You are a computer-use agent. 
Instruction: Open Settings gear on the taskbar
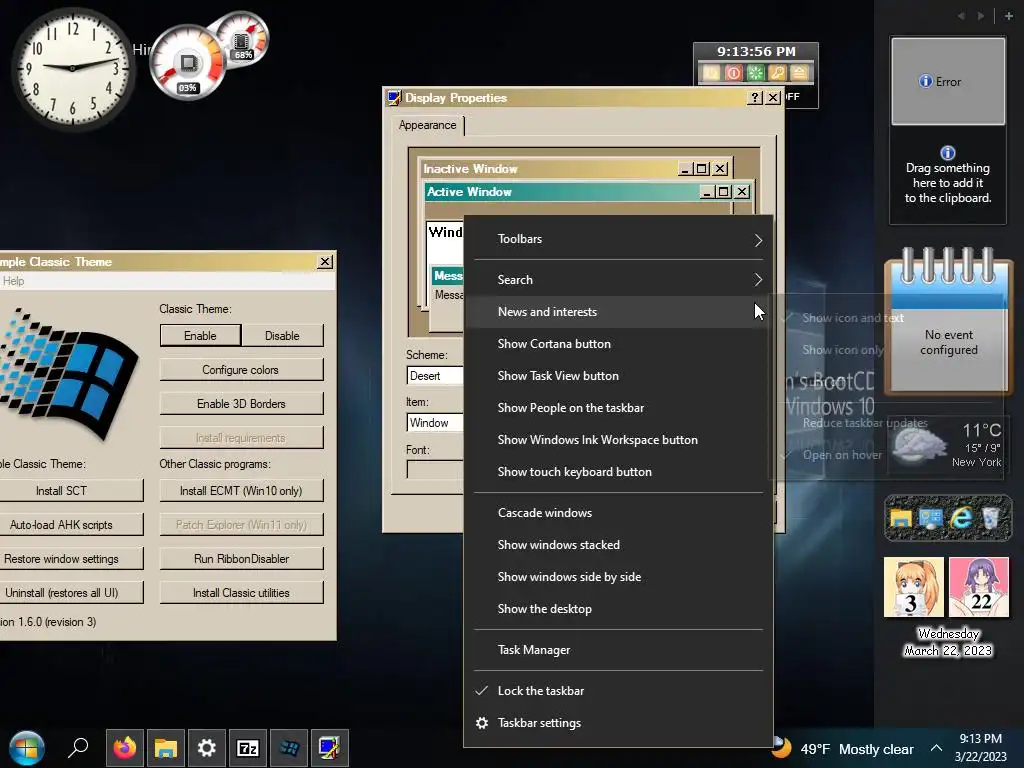tap(206, 748)
